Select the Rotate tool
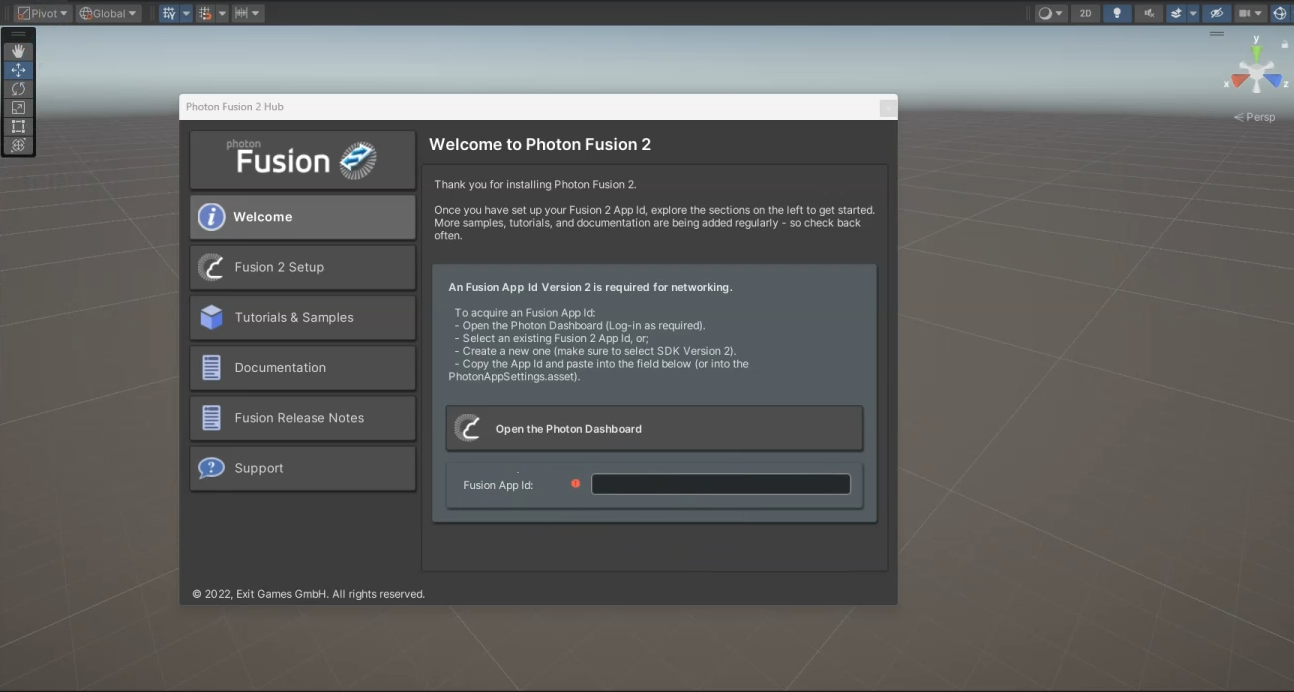The image size is (1294, 692). (x=18, y=89)
